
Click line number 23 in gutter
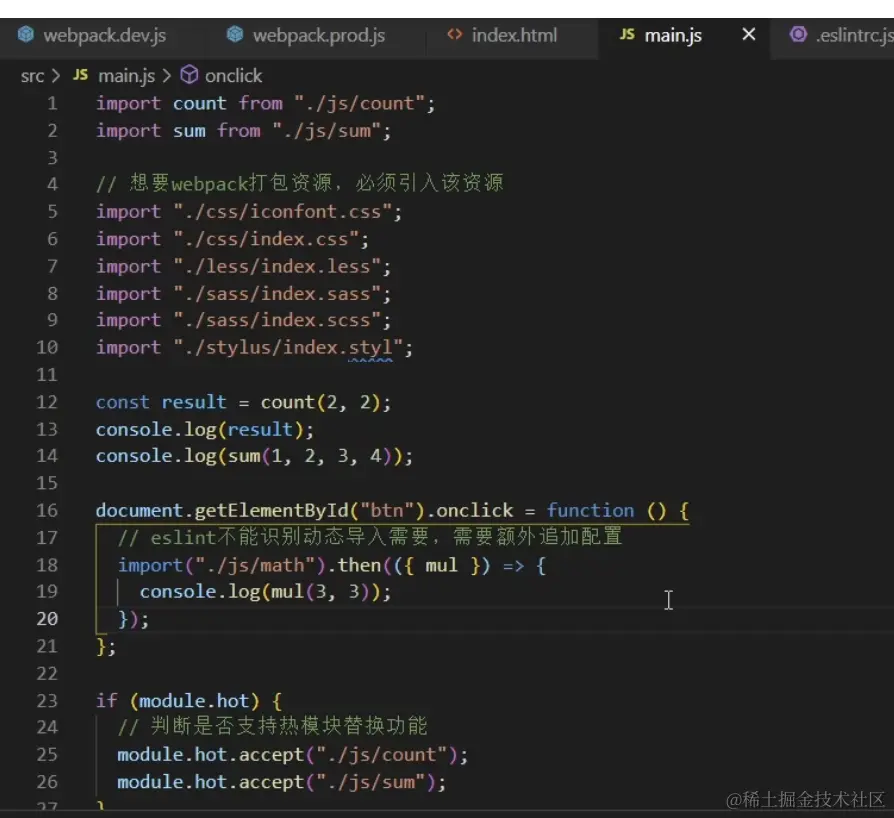pos(47,700)
